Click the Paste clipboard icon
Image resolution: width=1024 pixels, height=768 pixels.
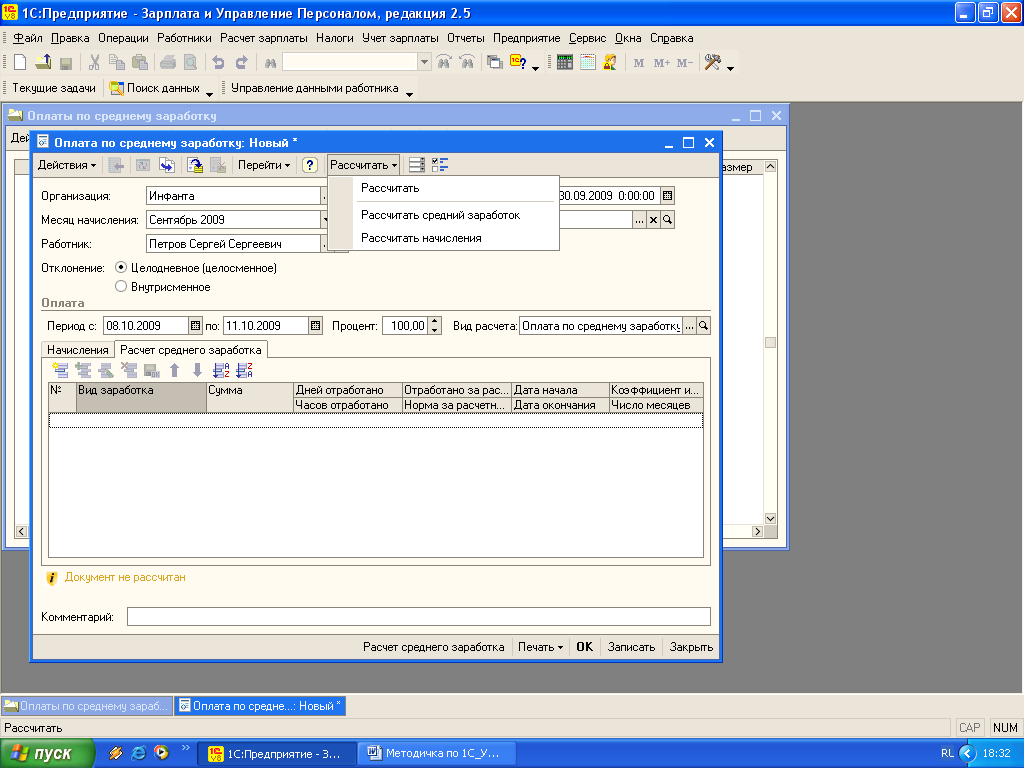[140, 62]
